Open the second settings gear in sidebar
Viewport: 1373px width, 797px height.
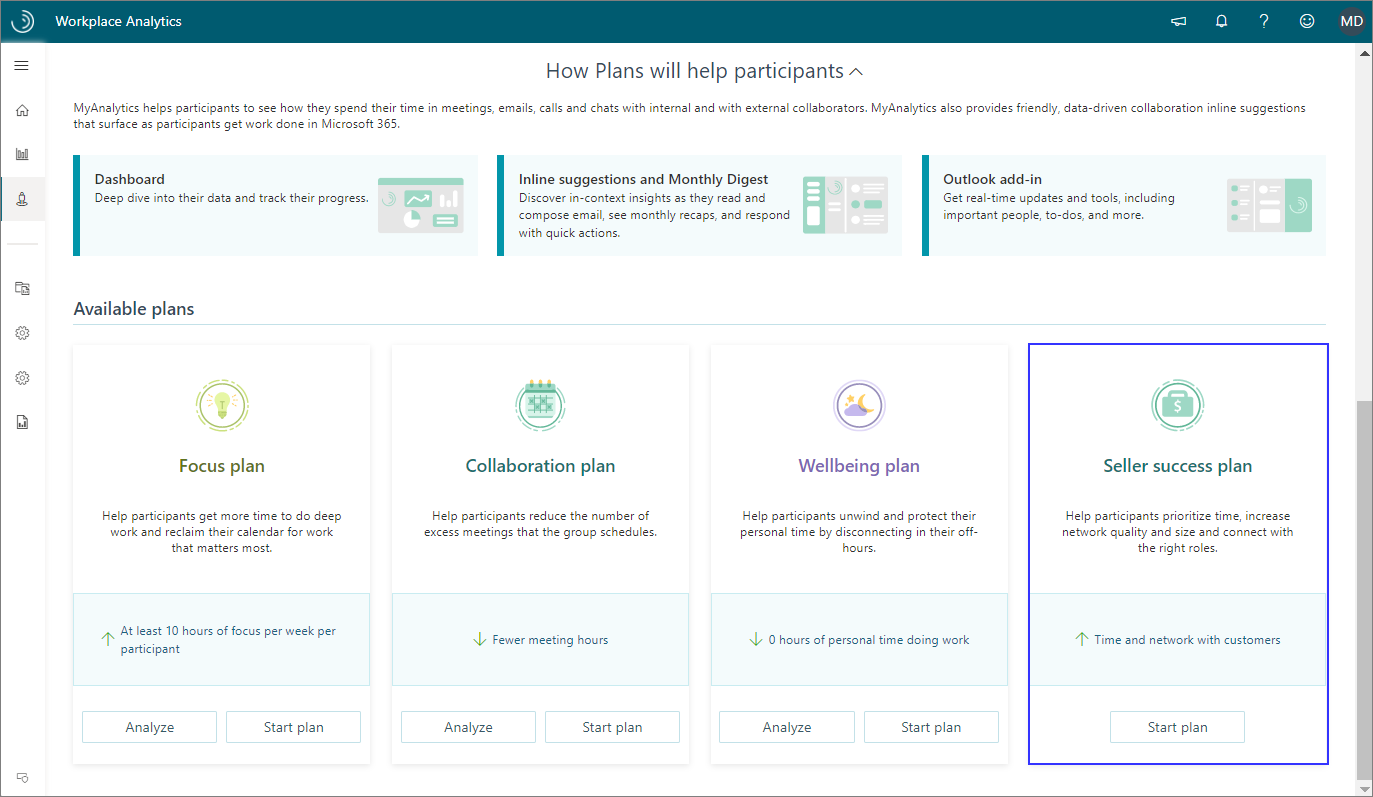[22, 378]
